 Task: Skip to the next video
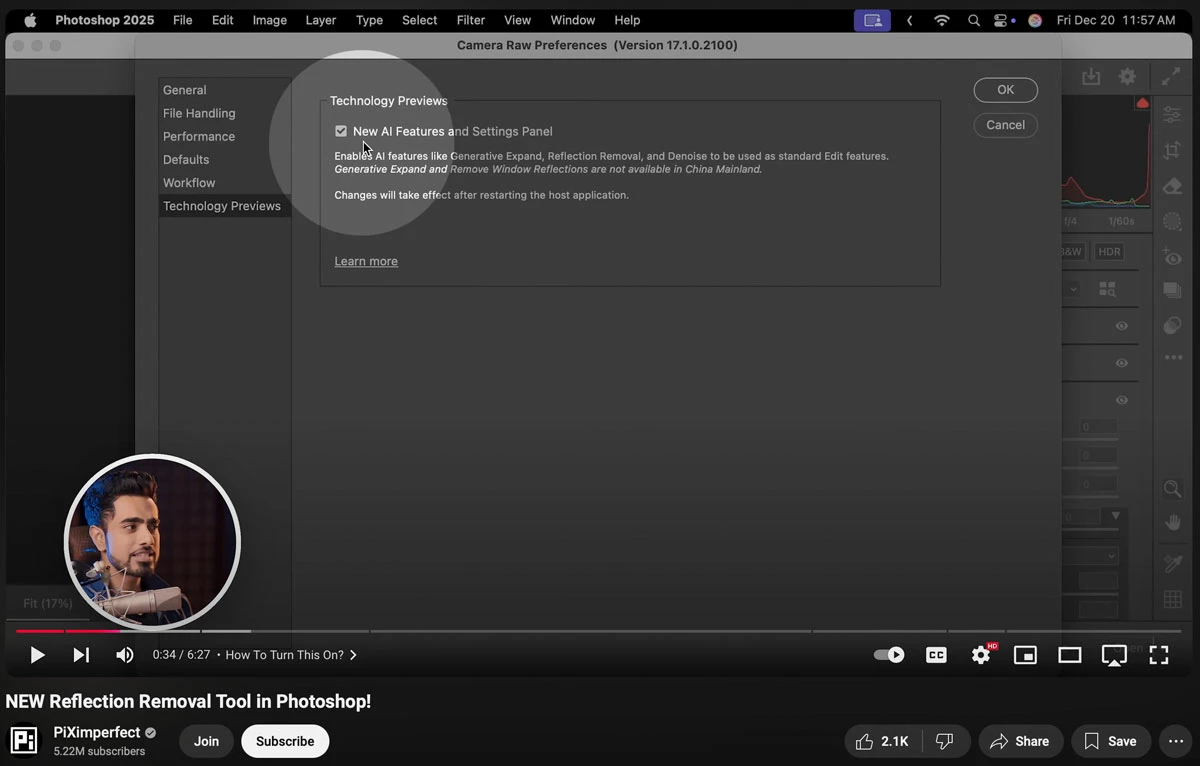[81, 655]
